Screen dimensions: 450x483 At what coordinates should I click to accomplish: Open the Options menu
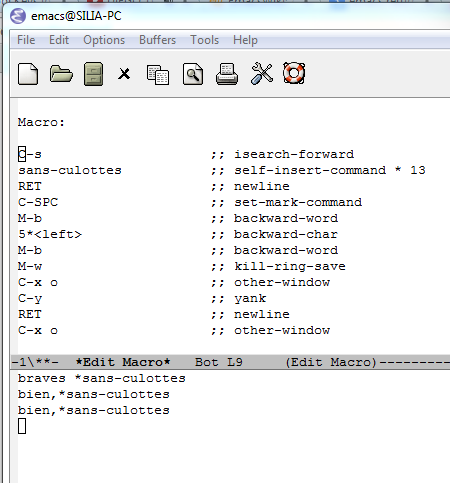tap(104, 40)
